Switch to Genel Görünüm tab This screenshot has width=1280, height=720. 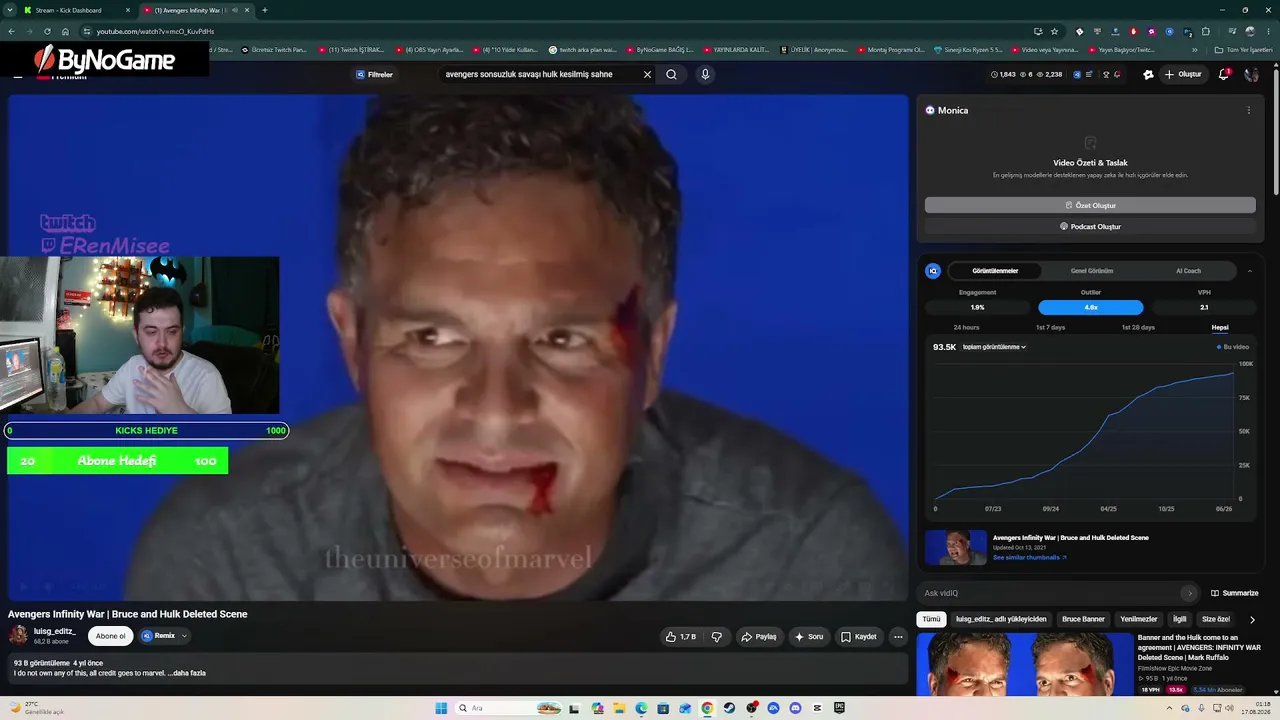pyautogui.click(x=1092, y=271)
